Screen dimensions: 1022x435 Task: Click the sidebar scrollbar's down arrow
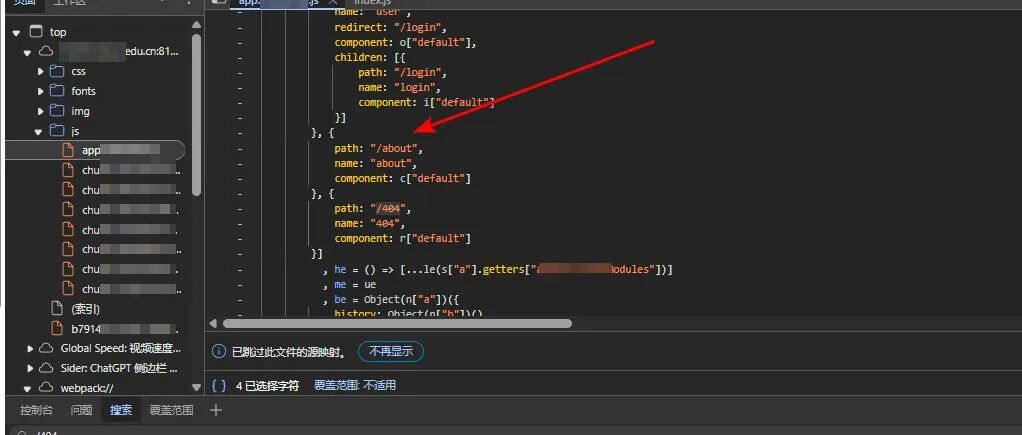pos(197,387)
